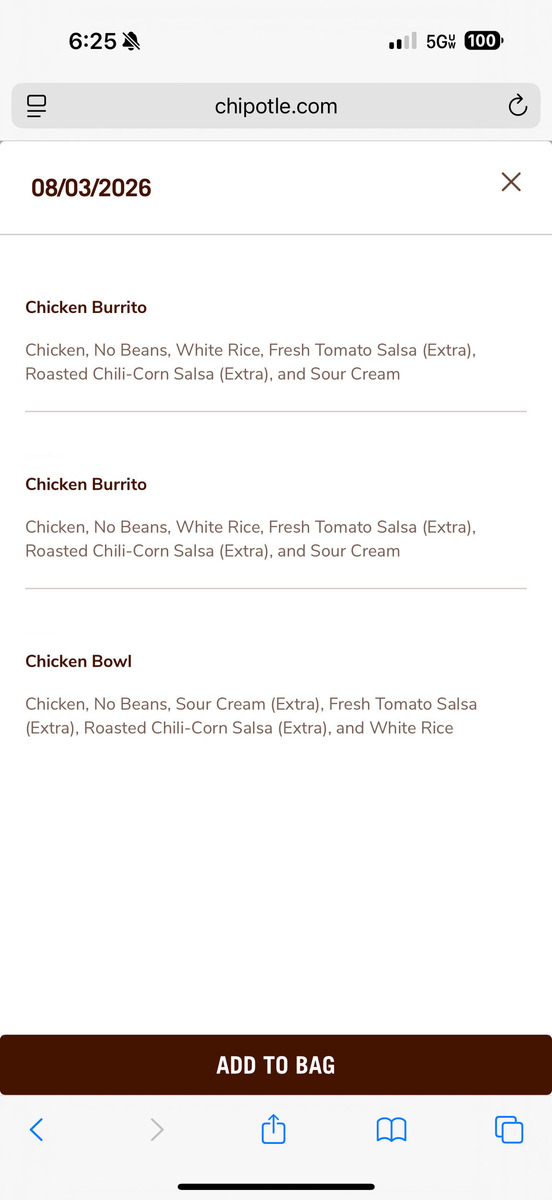Image resolution: width=552 pixels, height=1200 pixels.
Task: Open the reader/page menu icon in address bar
Action: point(37,106)
